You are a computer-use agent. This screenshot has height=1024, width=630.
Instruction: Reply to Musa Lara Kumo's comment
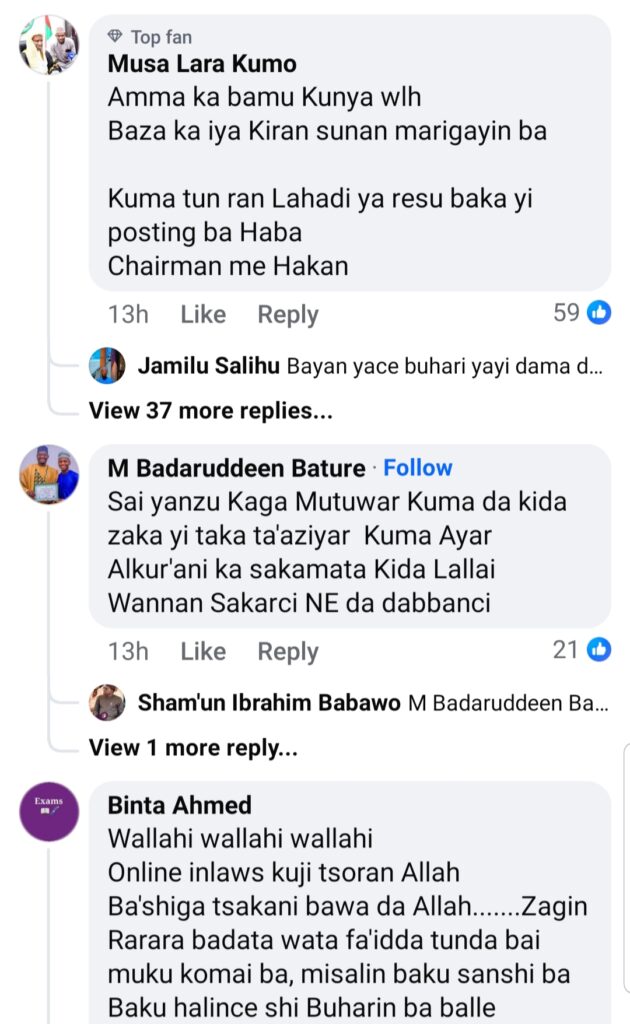point(288,314)
